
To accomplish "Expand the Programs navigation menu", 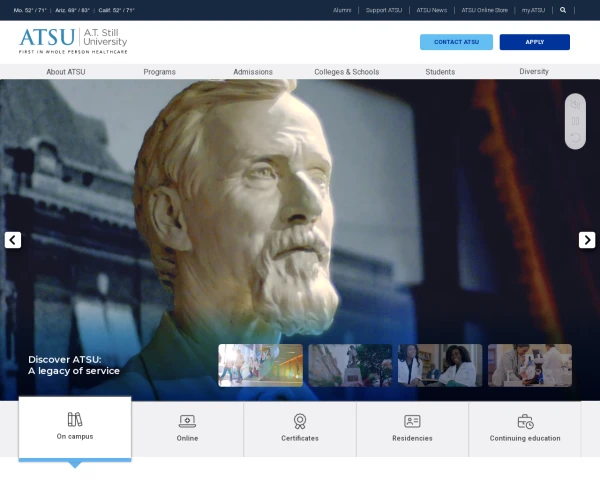I will pos(159,72).
